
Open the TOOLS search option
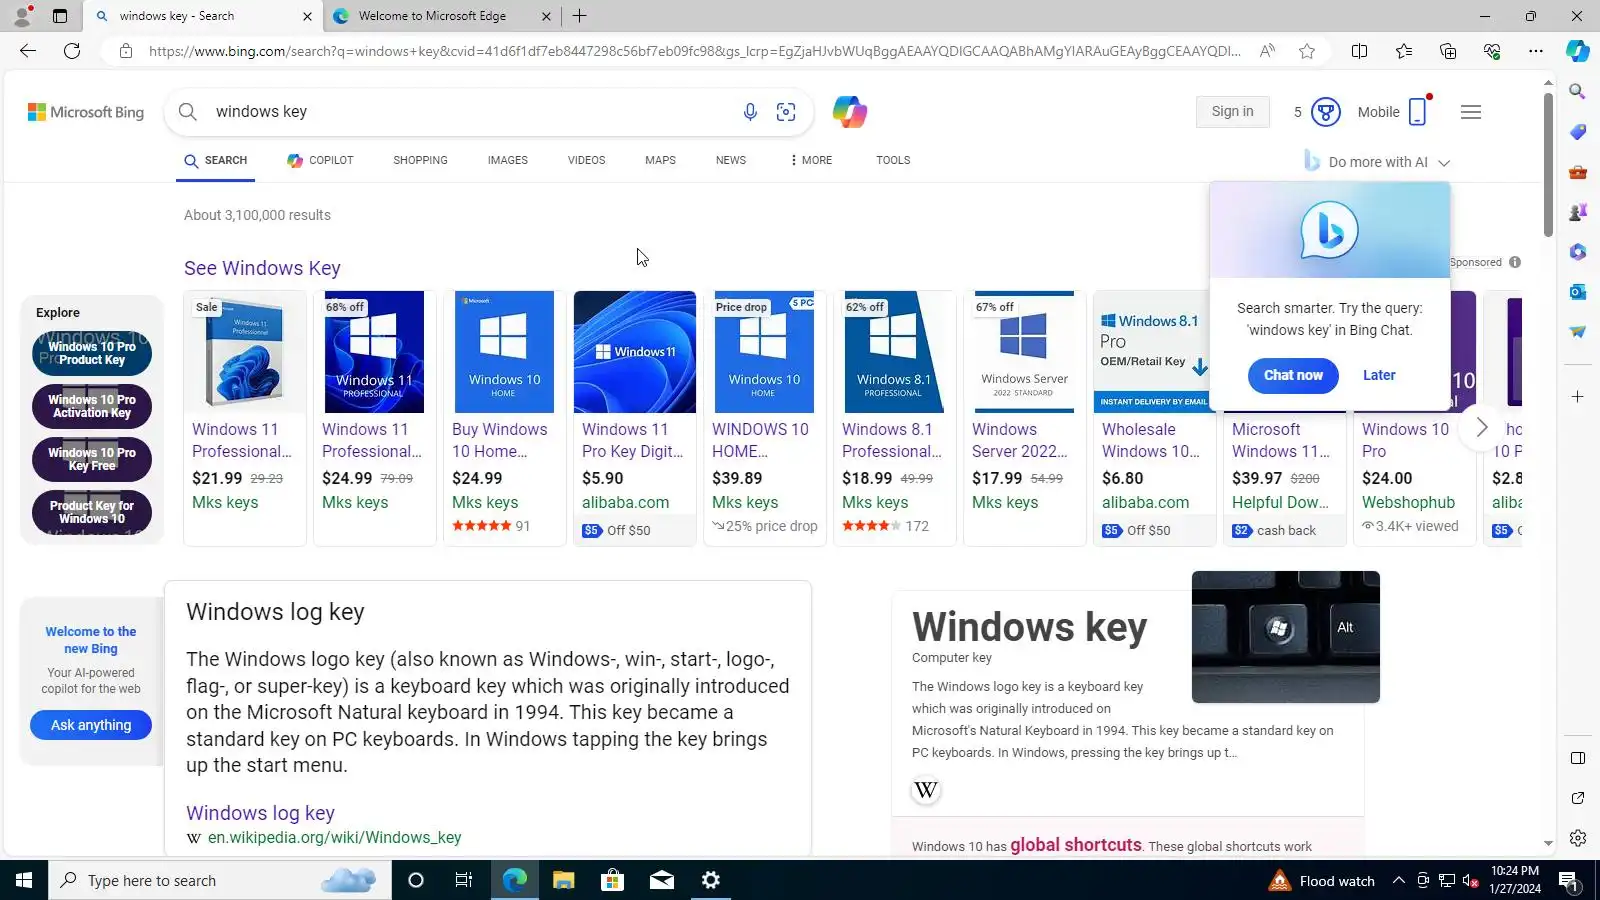[x=893, y=160]
